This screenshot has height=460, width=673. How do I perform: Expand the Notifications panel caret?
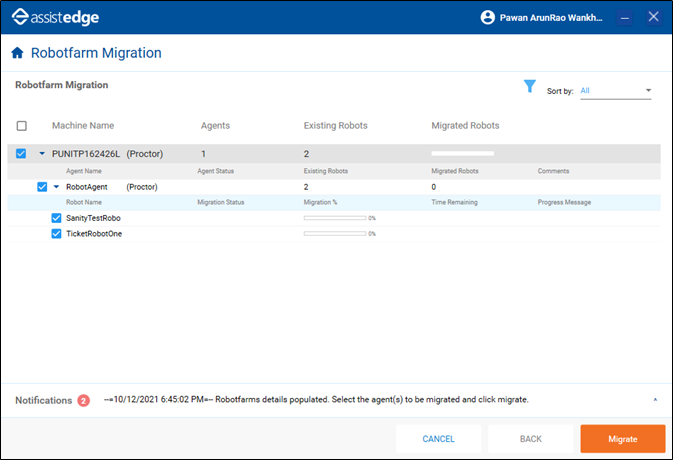(x=655, y=400)
